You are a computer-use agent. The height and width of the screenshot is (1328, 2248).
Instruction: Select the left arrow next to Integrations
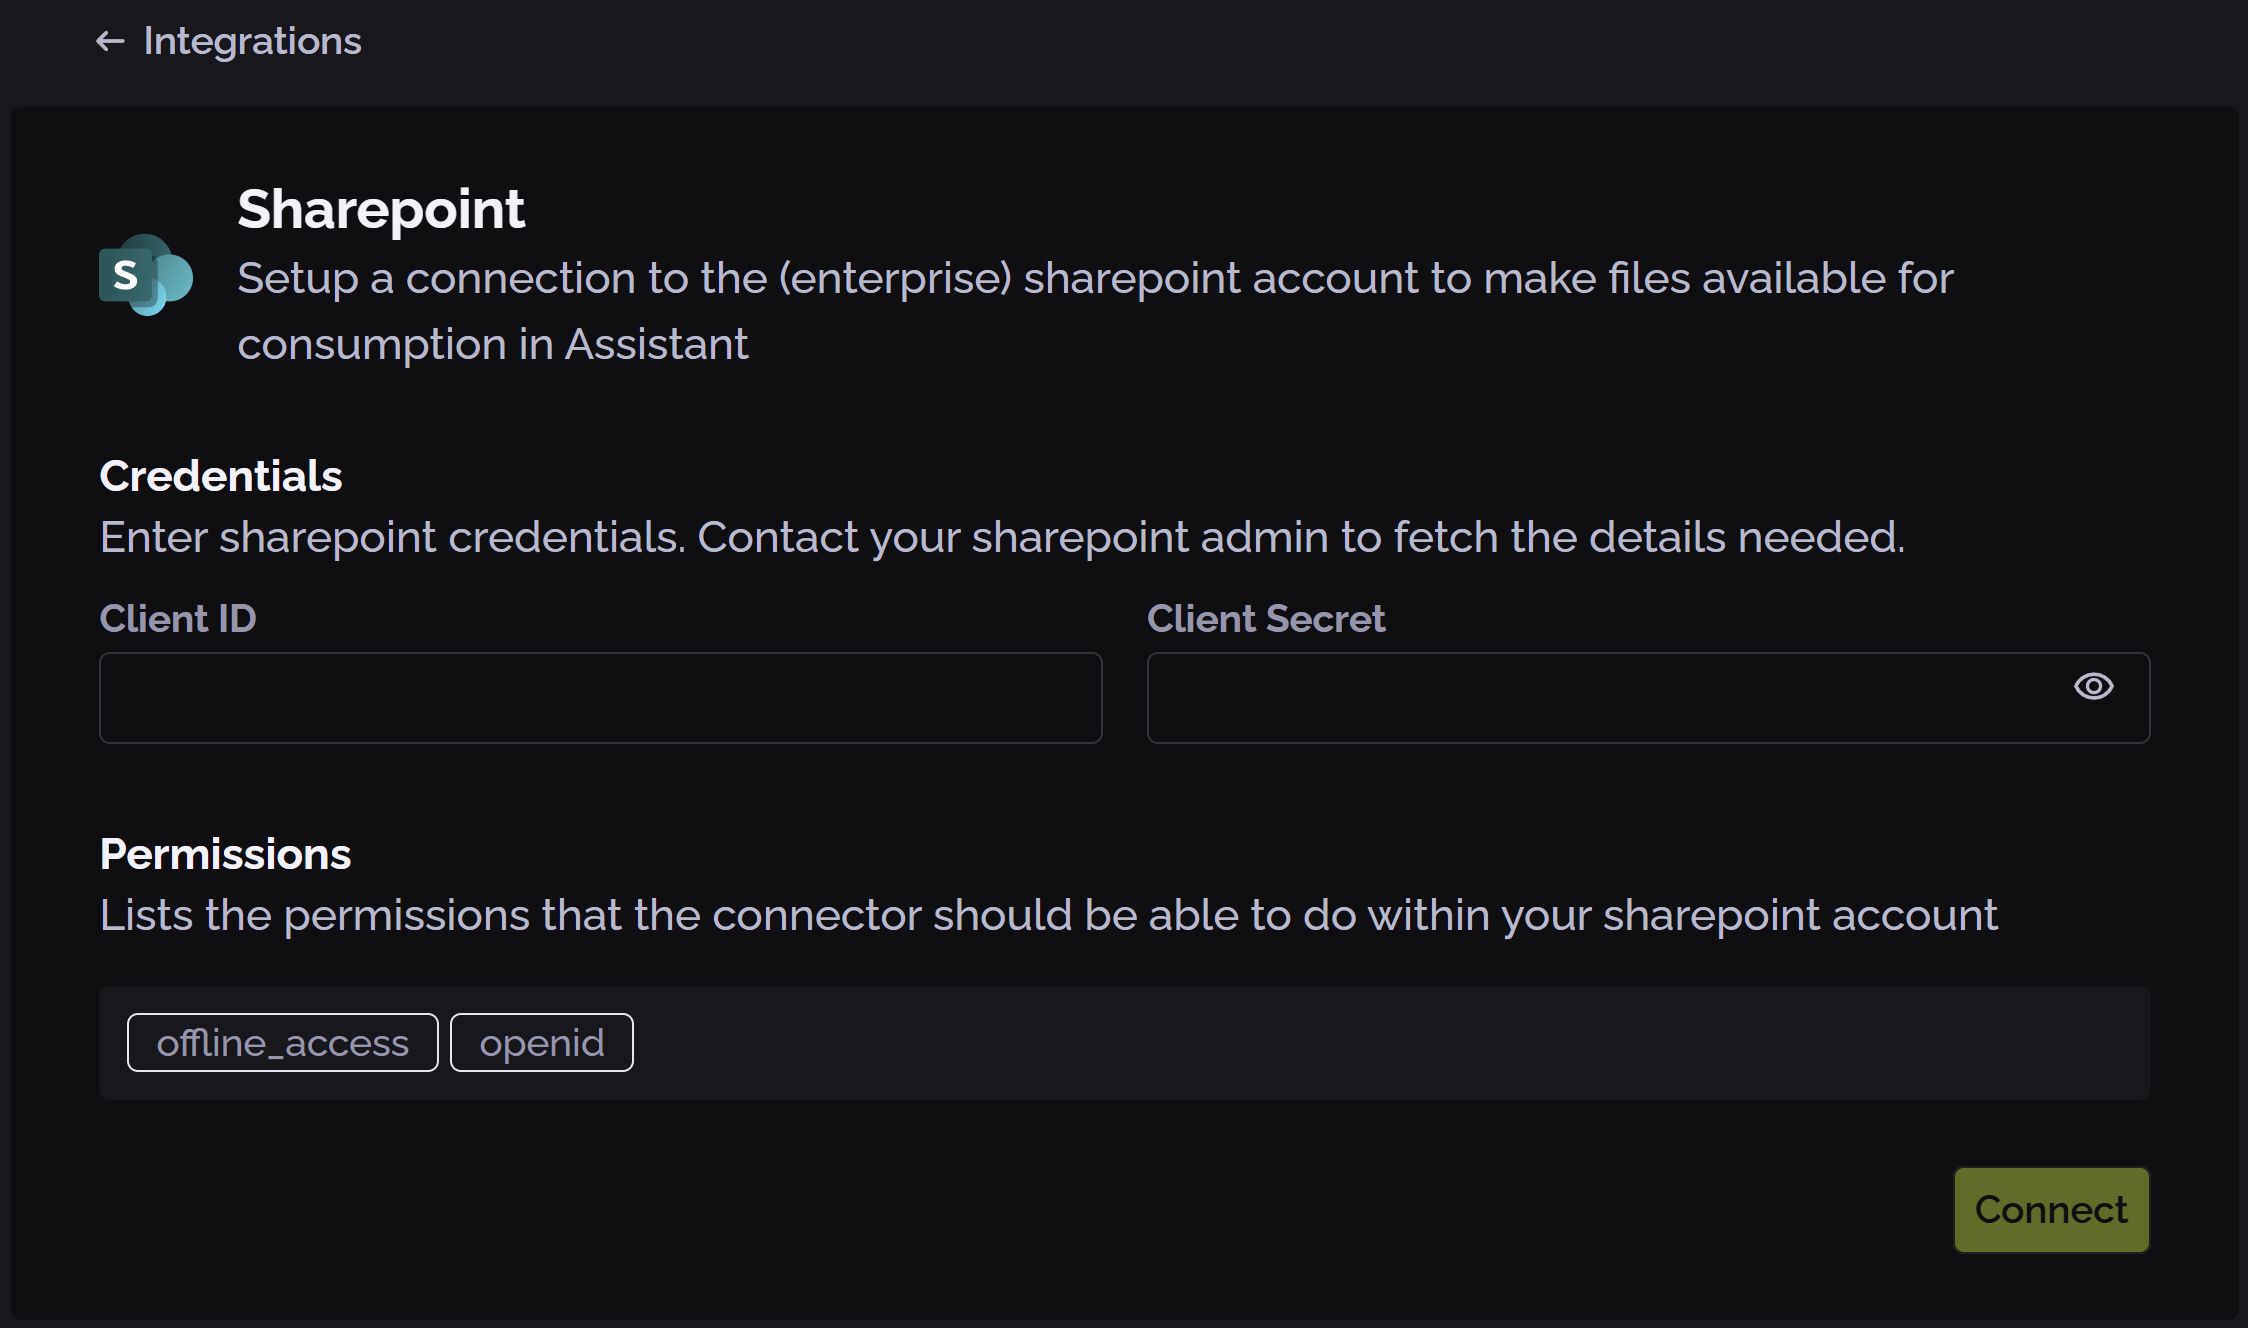pos(111,41)
